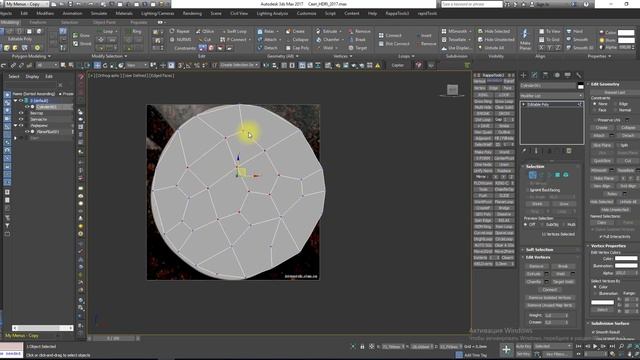
Task: Collapse the Edit Vertices rollout
Action: (538, 258)
